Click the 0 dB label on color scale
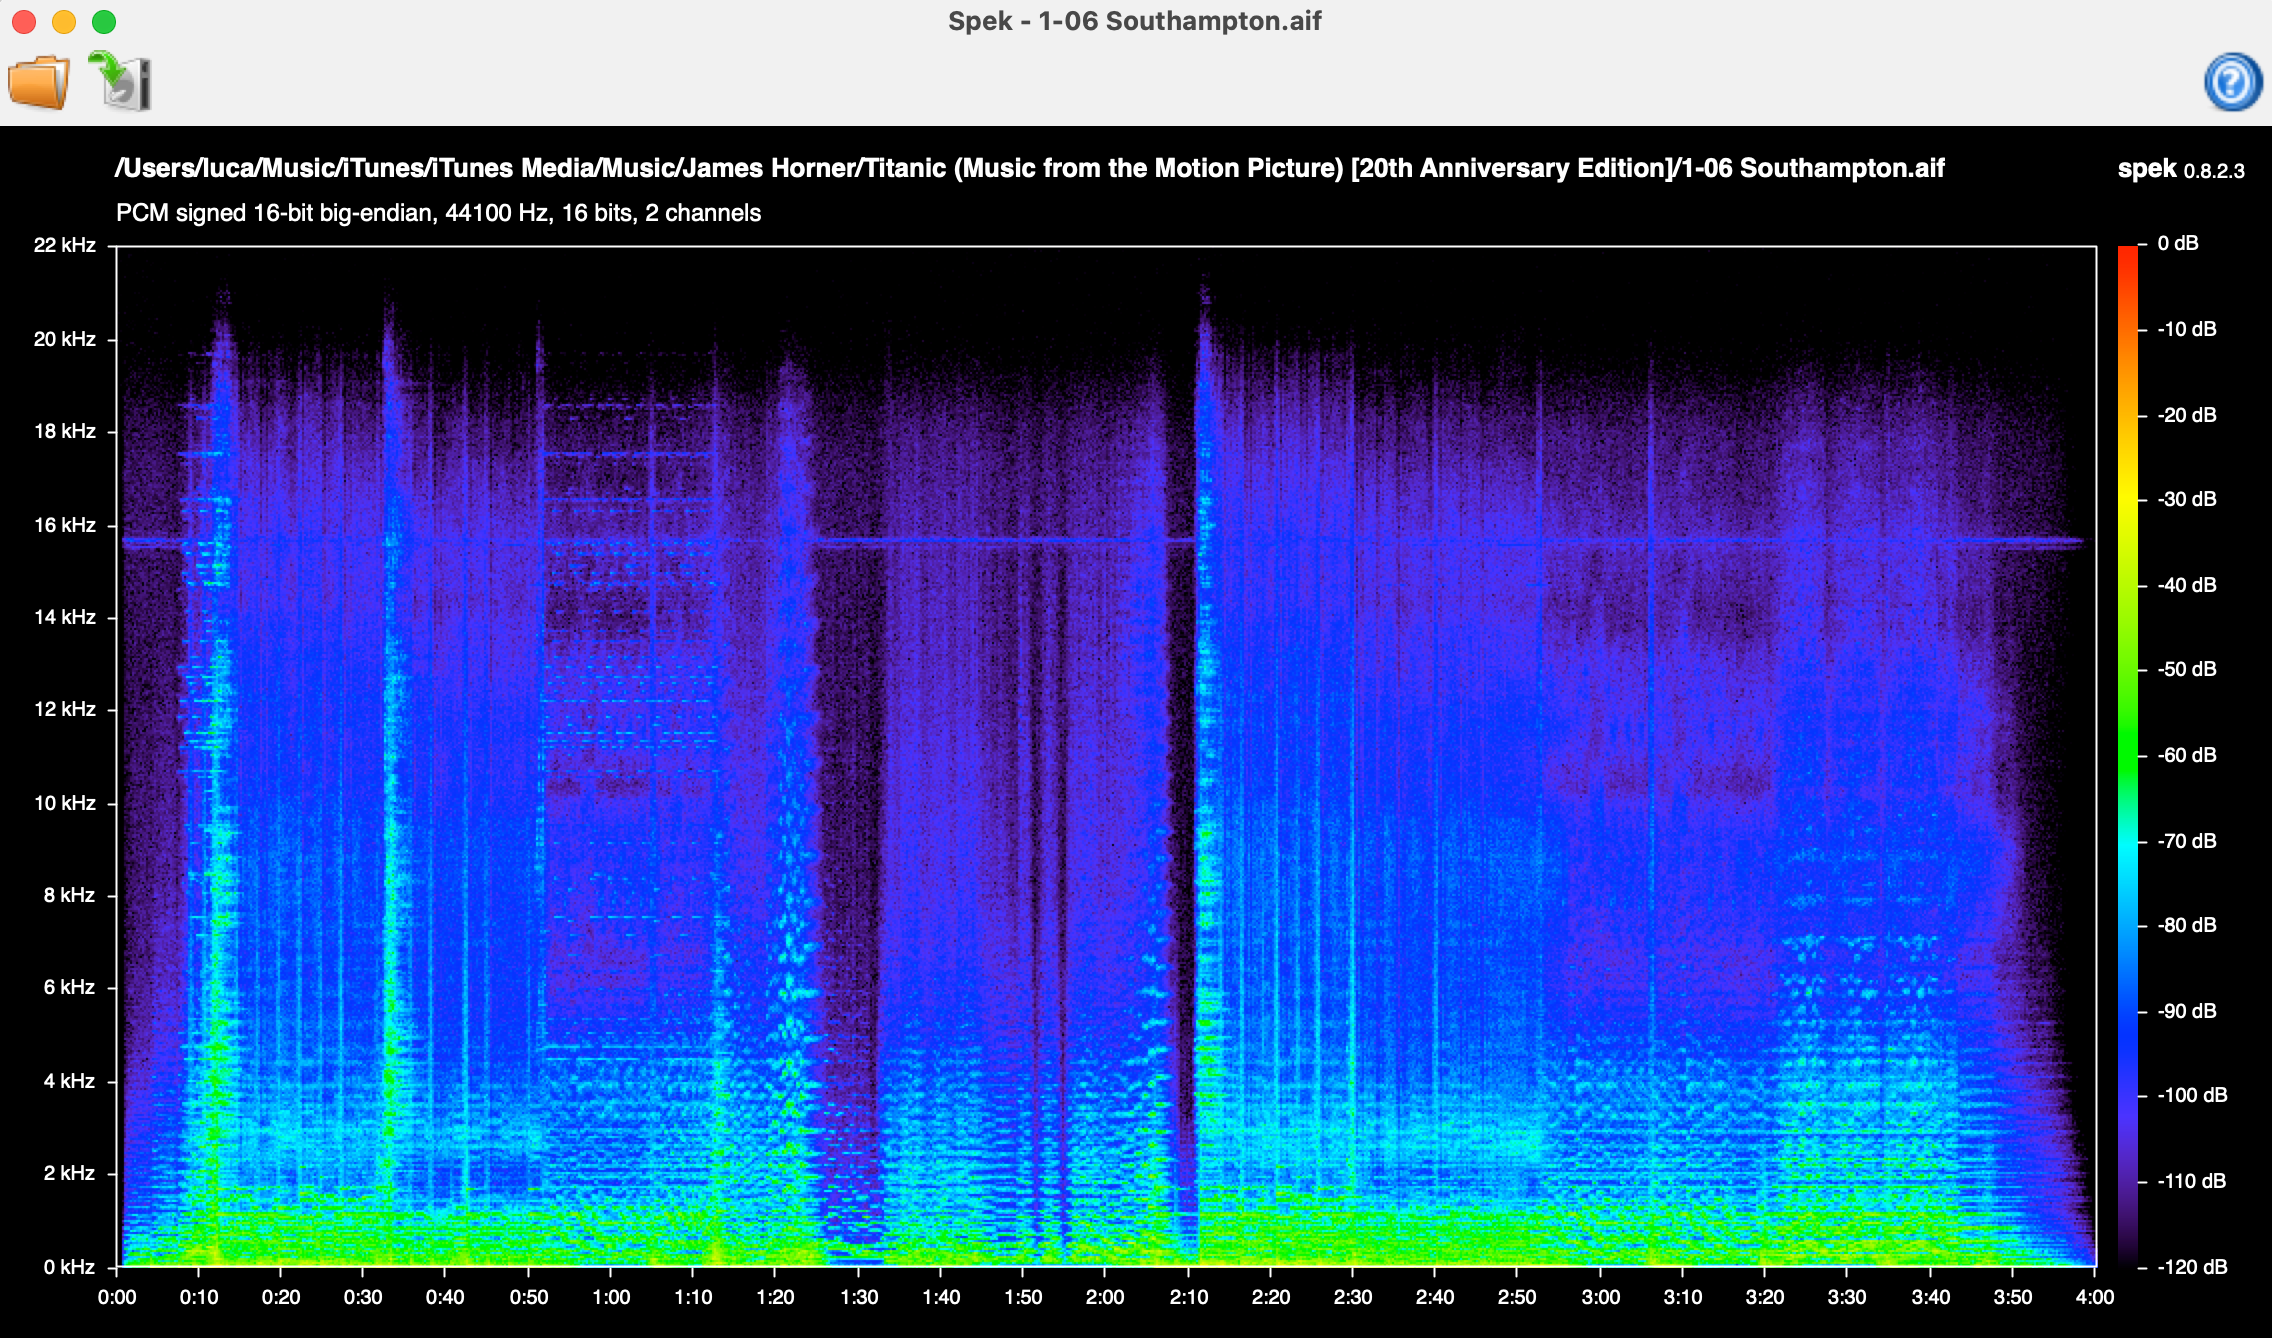Viewport: 2272px width, 1338px height. click(2177, 243)
